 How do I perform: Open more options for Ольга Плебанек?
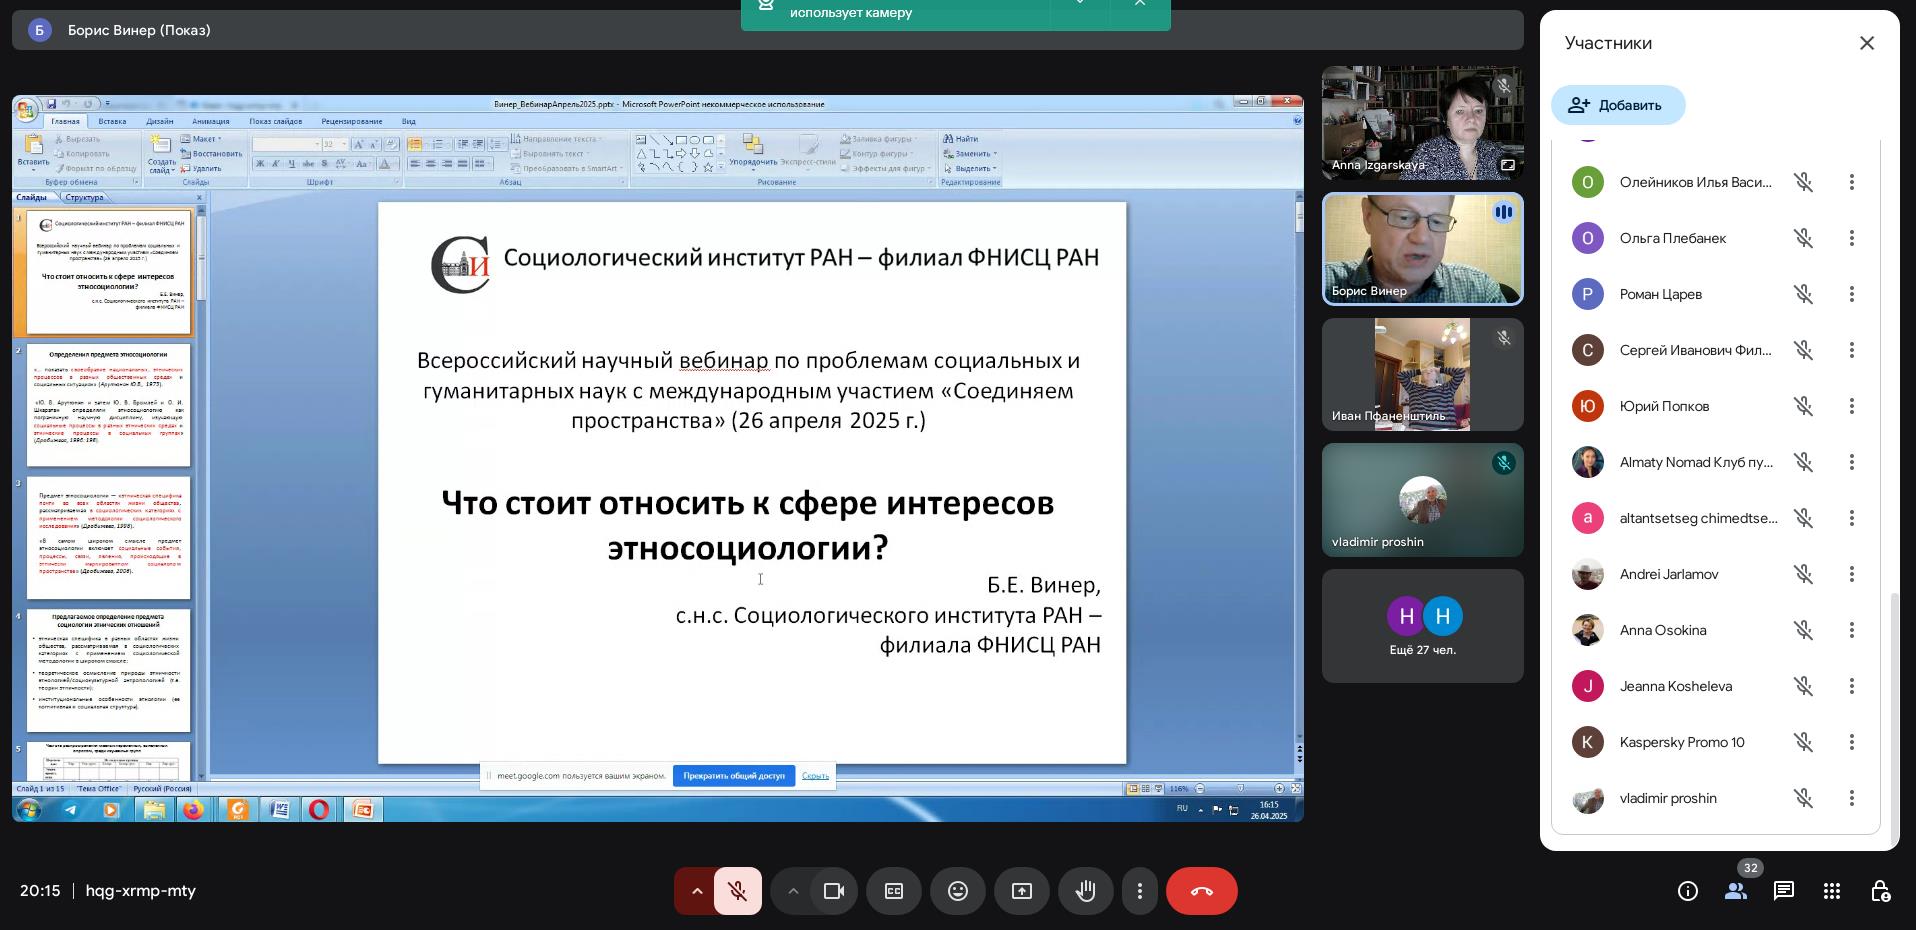pos(1851,238)
